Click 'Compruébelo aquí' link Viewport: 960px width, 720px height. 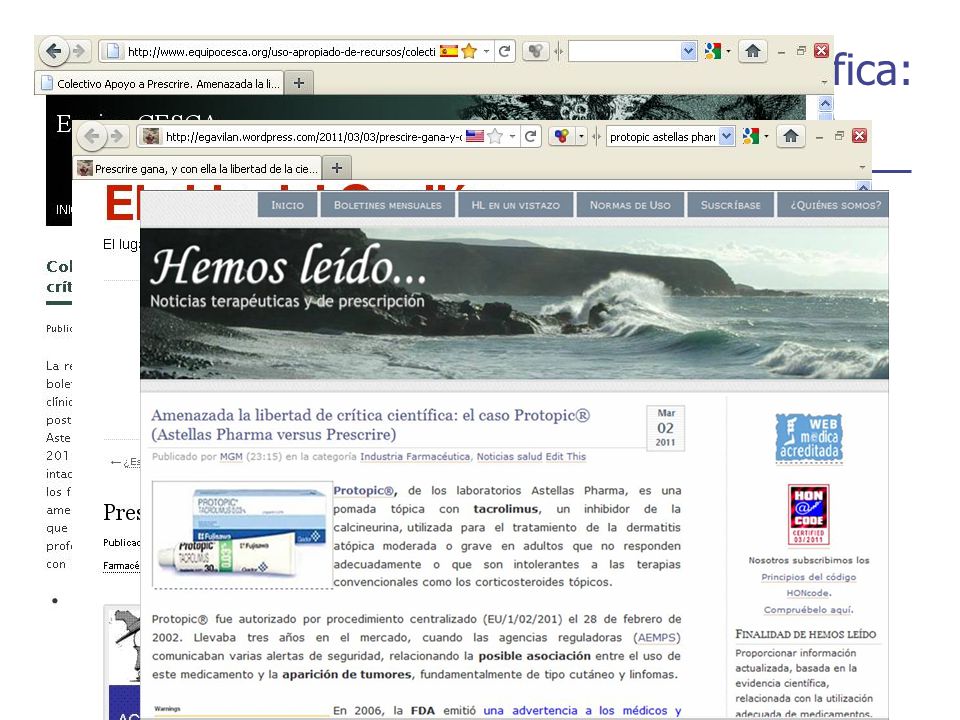pos(808,609)
